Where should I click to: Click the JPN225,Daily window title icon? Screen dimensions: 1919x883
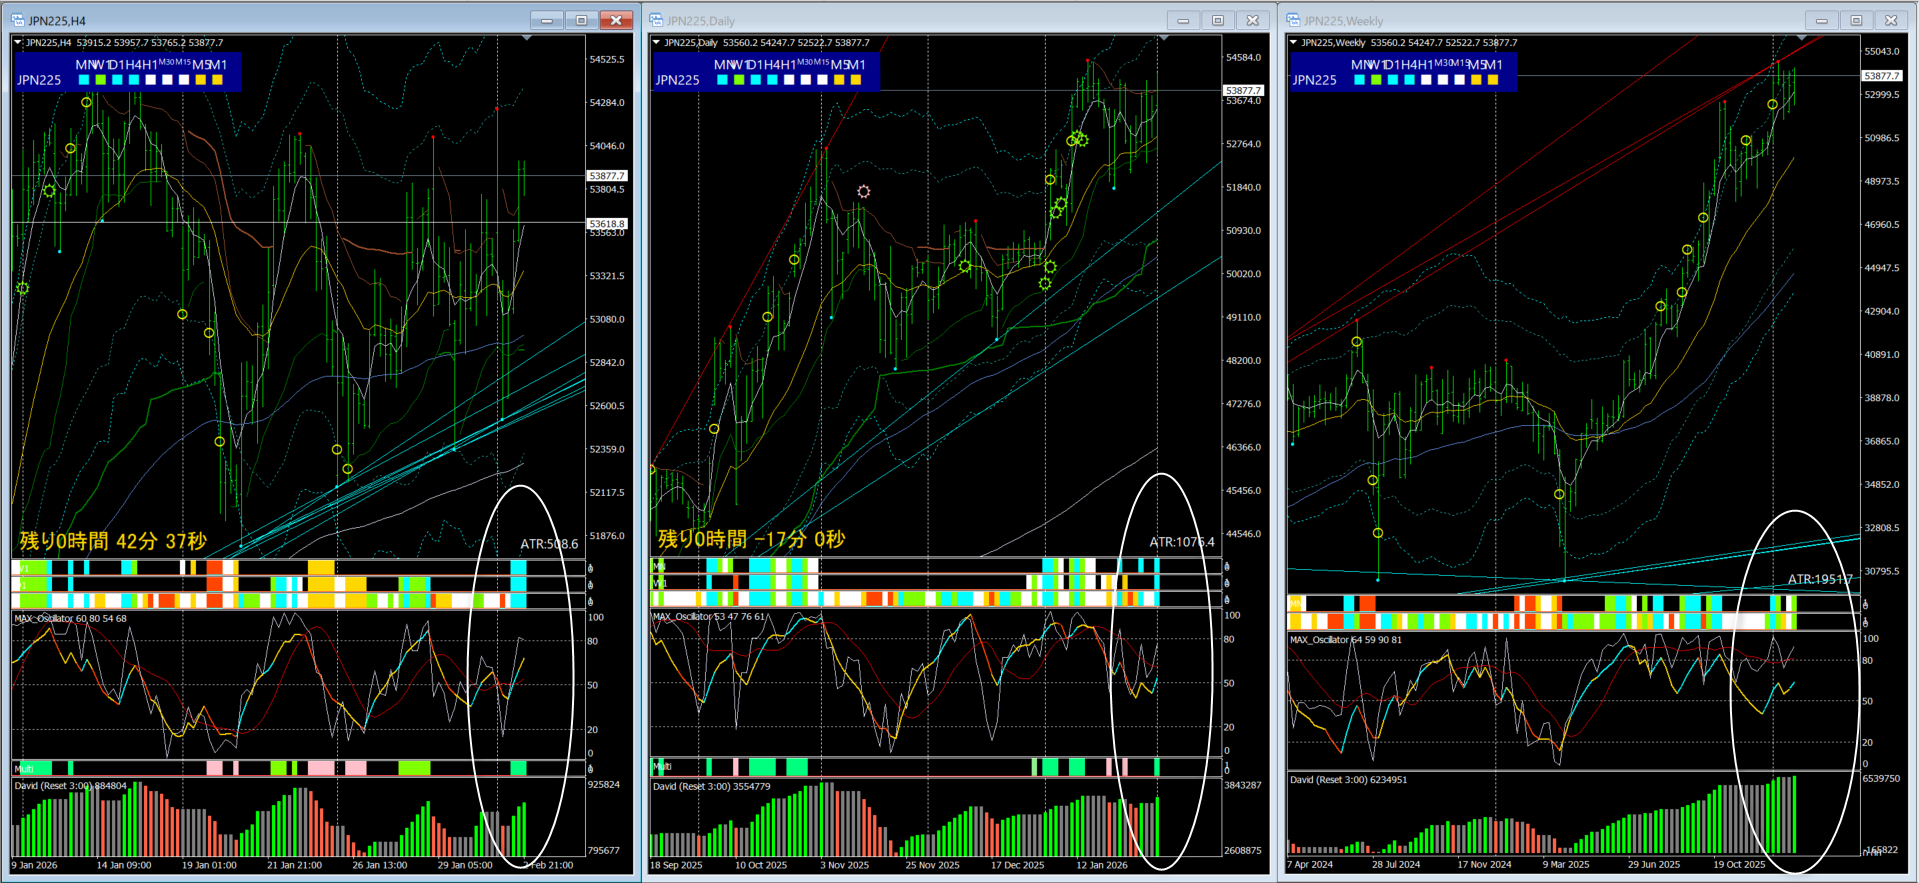point(656,20)
